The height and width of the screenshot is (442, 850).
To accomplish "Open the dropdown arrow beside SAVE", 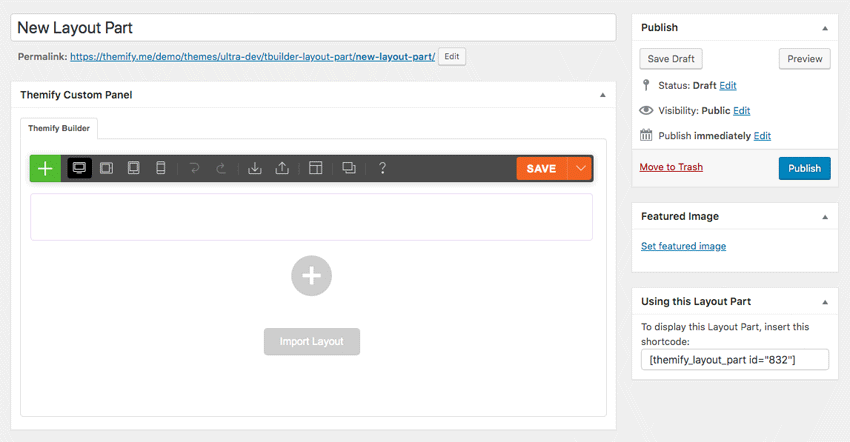I will (x=581, y=168).
